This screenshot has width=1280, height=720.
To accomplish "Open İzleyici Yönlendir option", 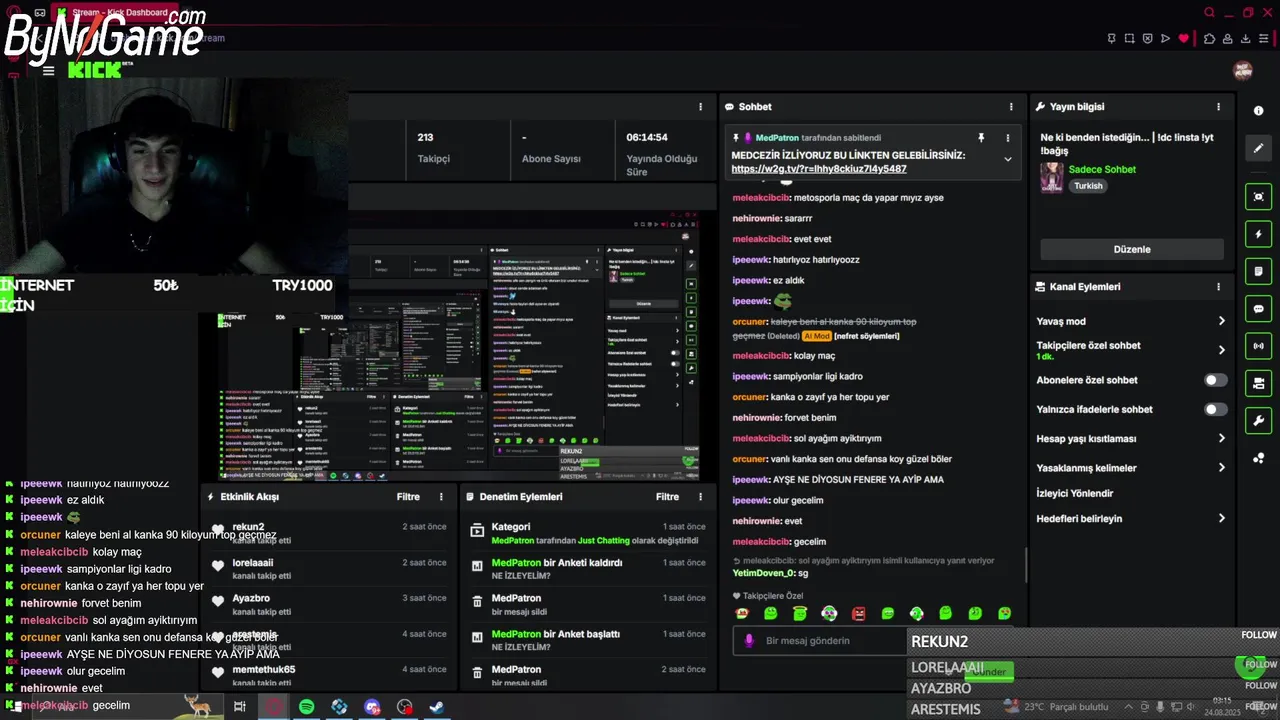I will (1075, 493).
